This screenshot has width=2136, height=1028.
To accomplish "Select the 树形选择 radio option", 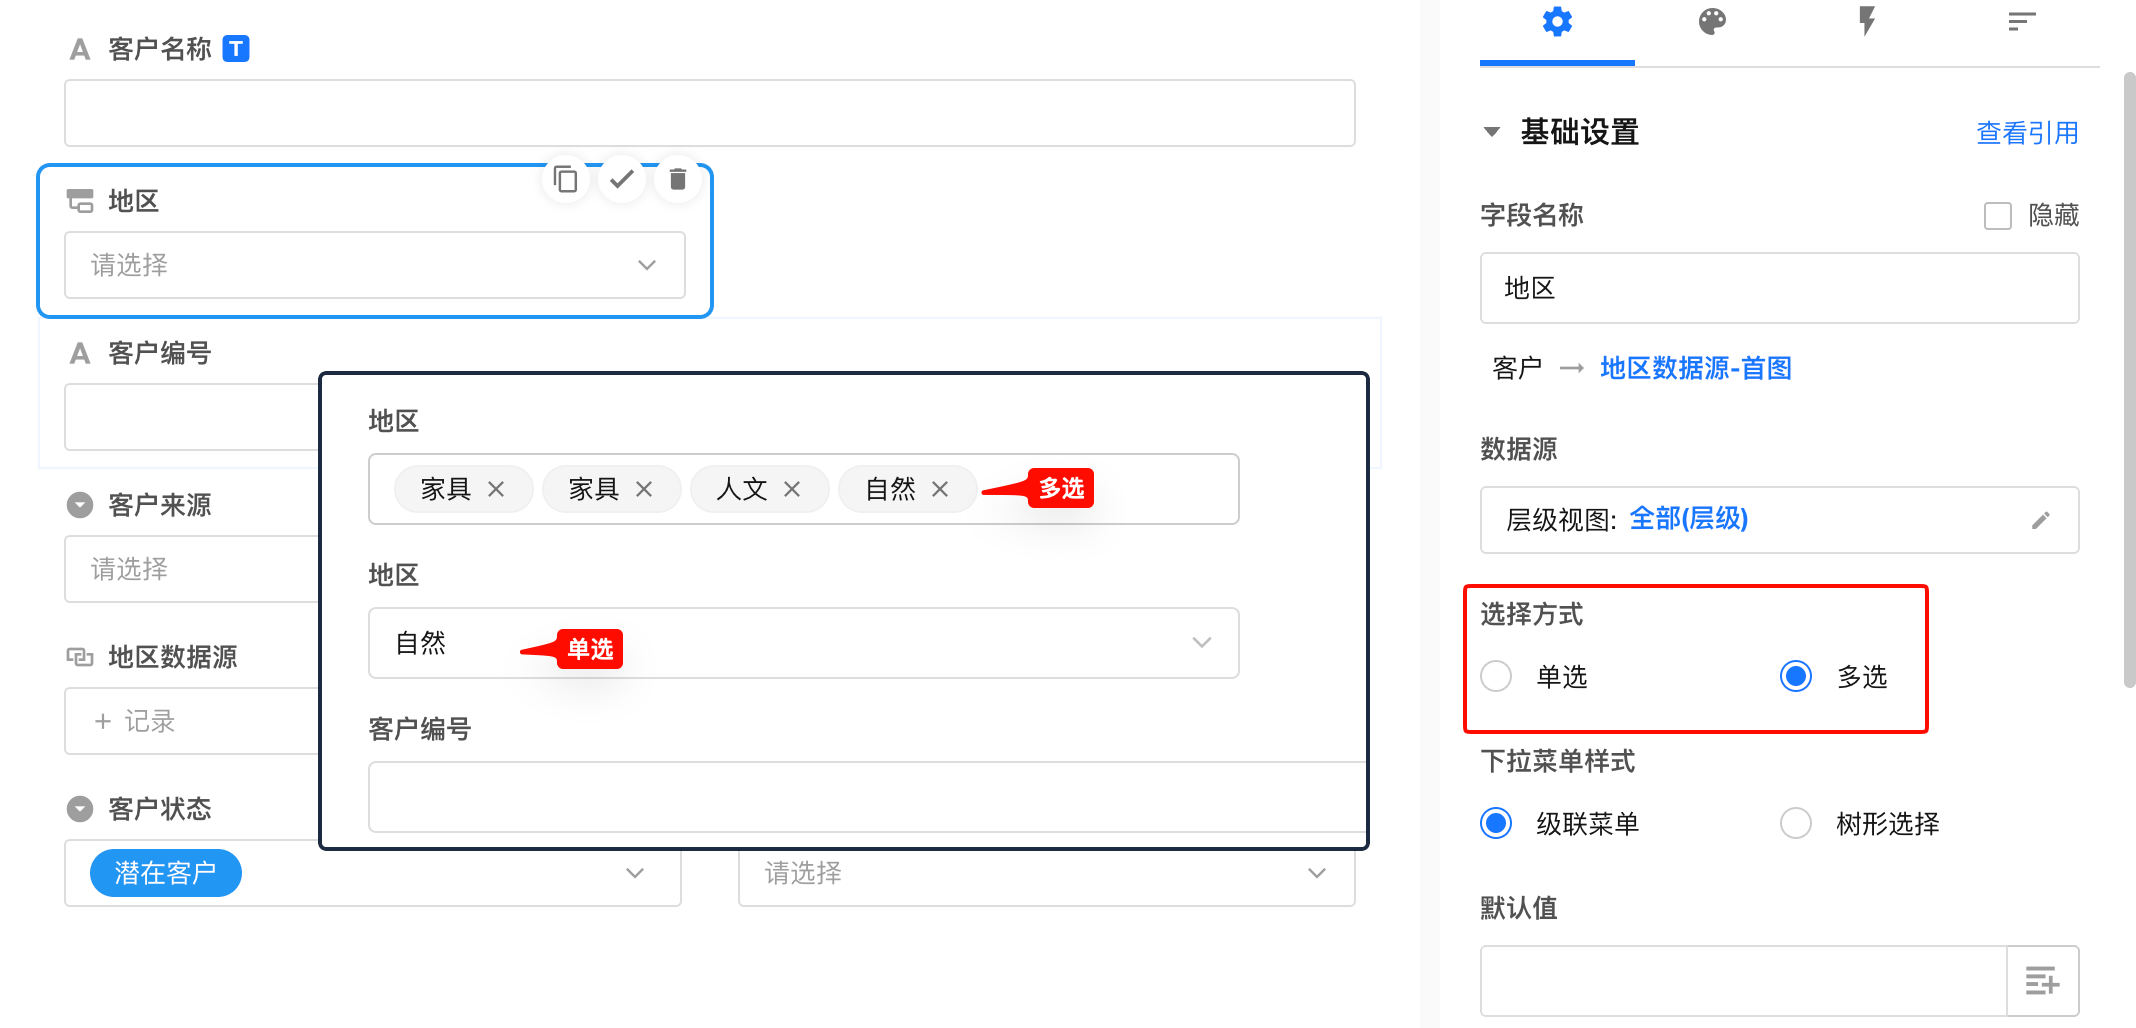I will (1796, 824).
